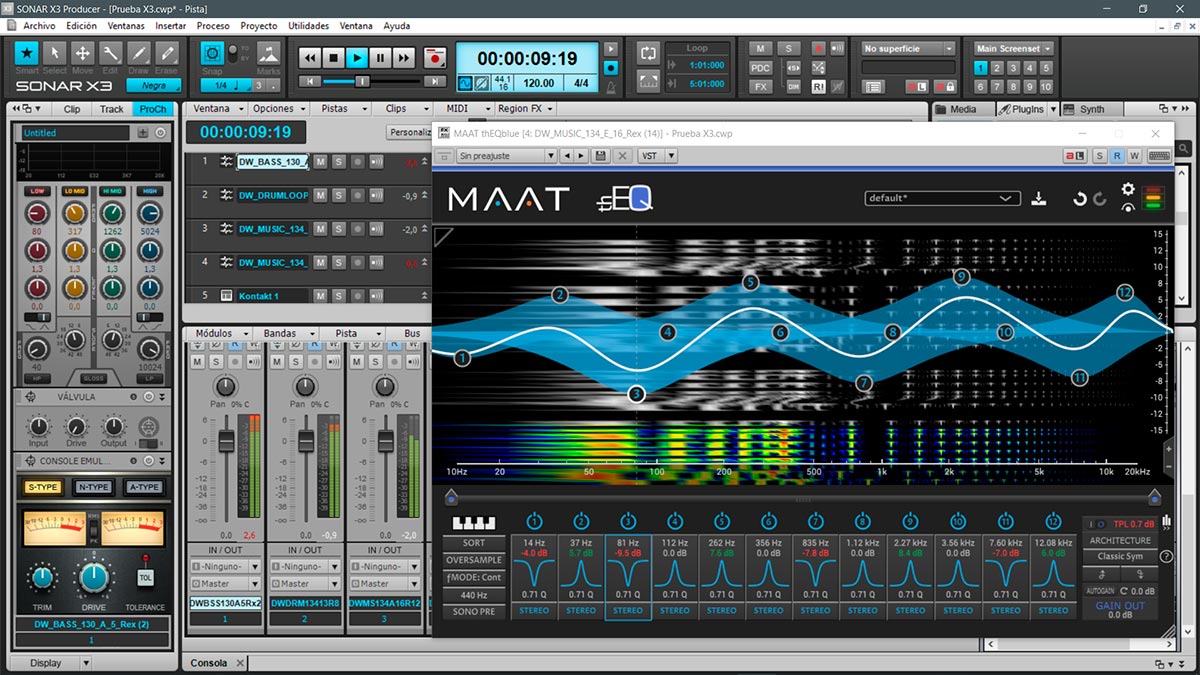Enable plugin Read automation R button

point(1117,156)
